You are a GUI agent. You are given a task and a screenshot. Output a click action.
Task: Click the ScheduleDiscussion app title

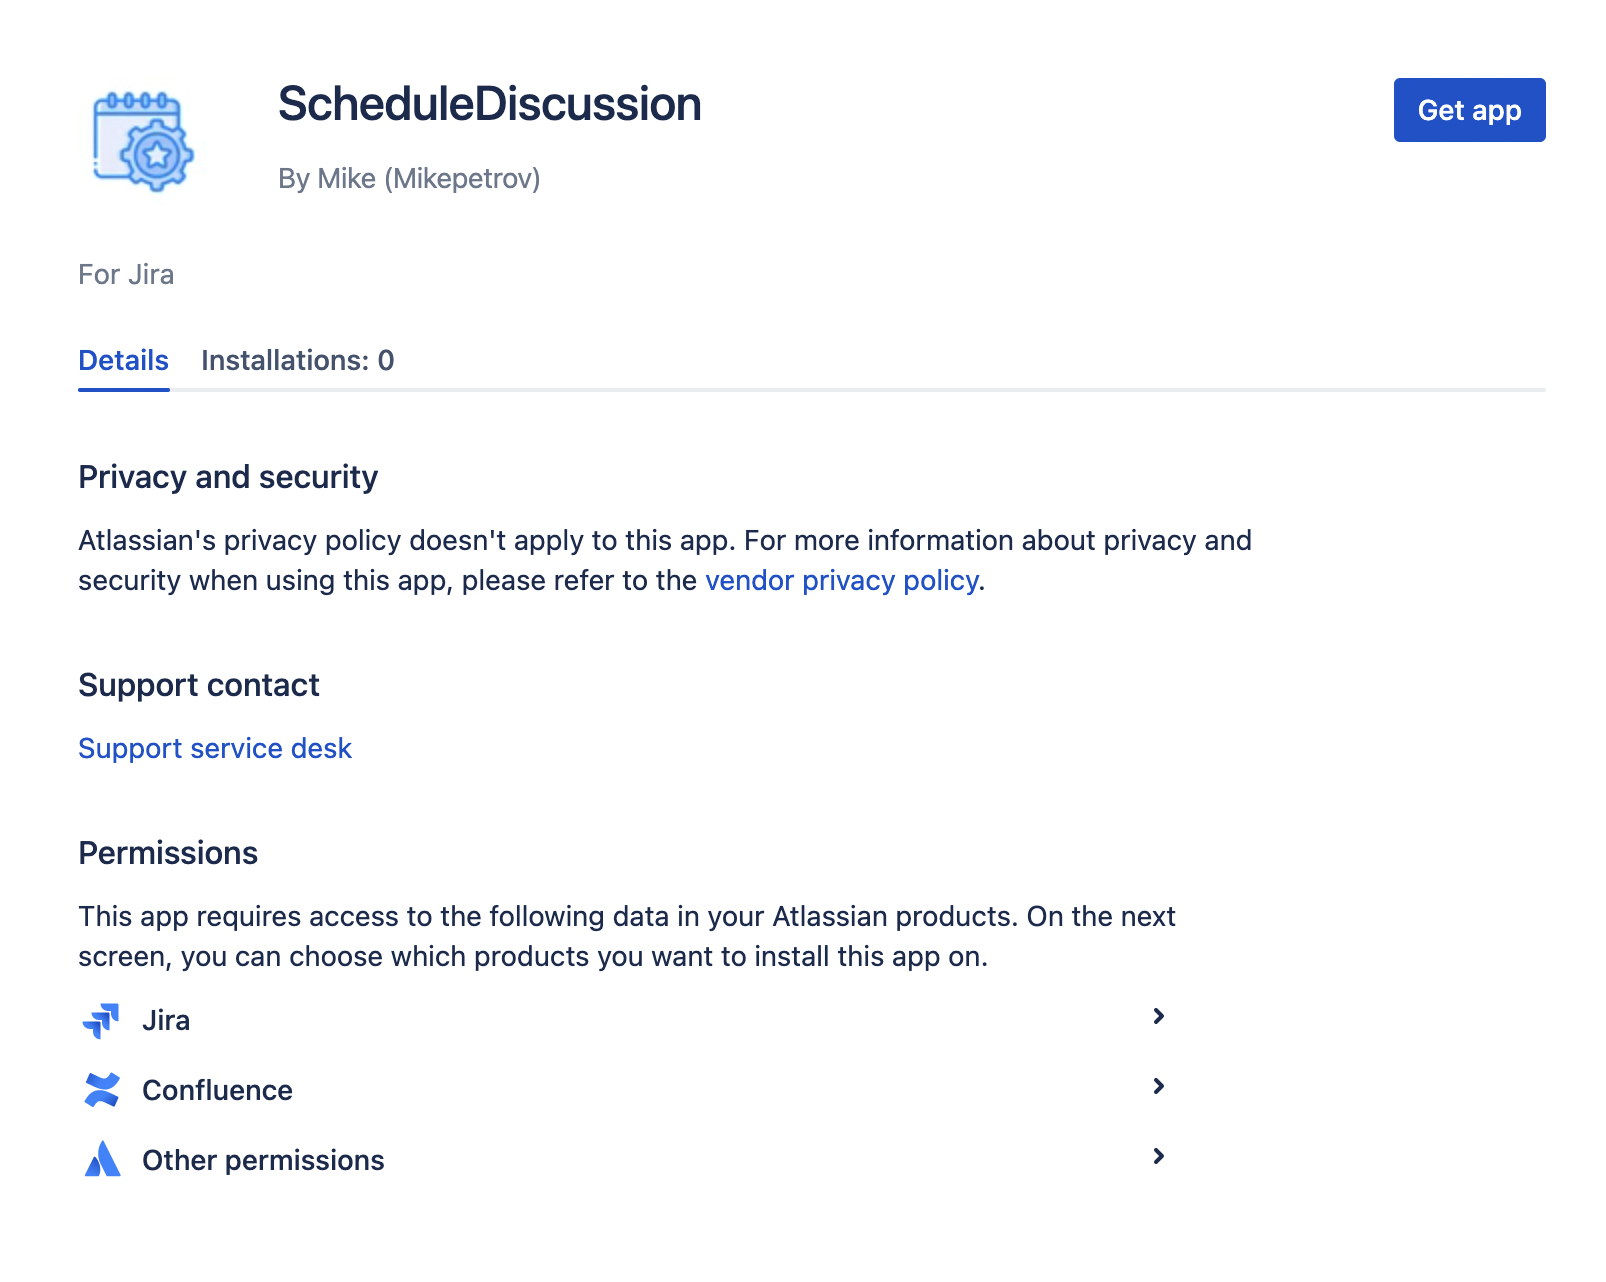(489, 105)
